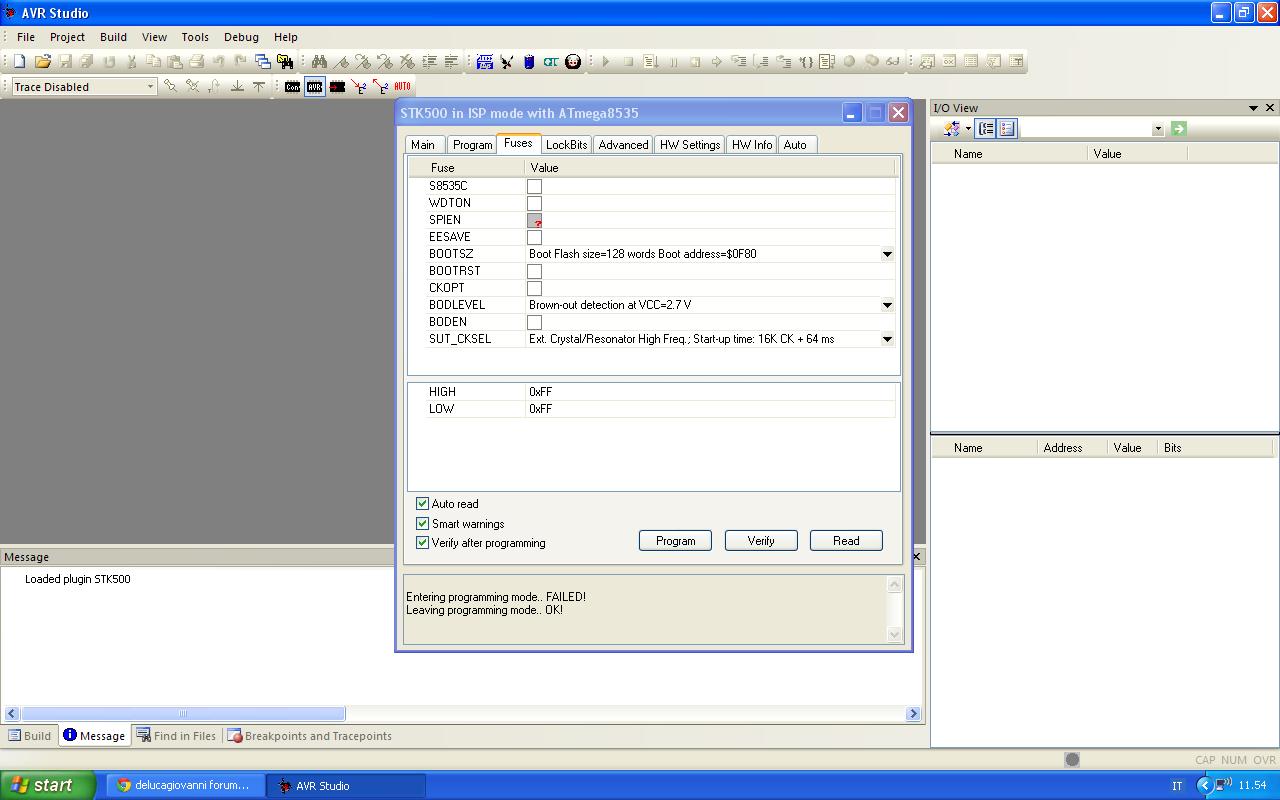Viewport: 1280px width, 800px height.
Task: Click the Decrease Indent toolbar icon
Action: pyautogui.click(x=451, y=61)
